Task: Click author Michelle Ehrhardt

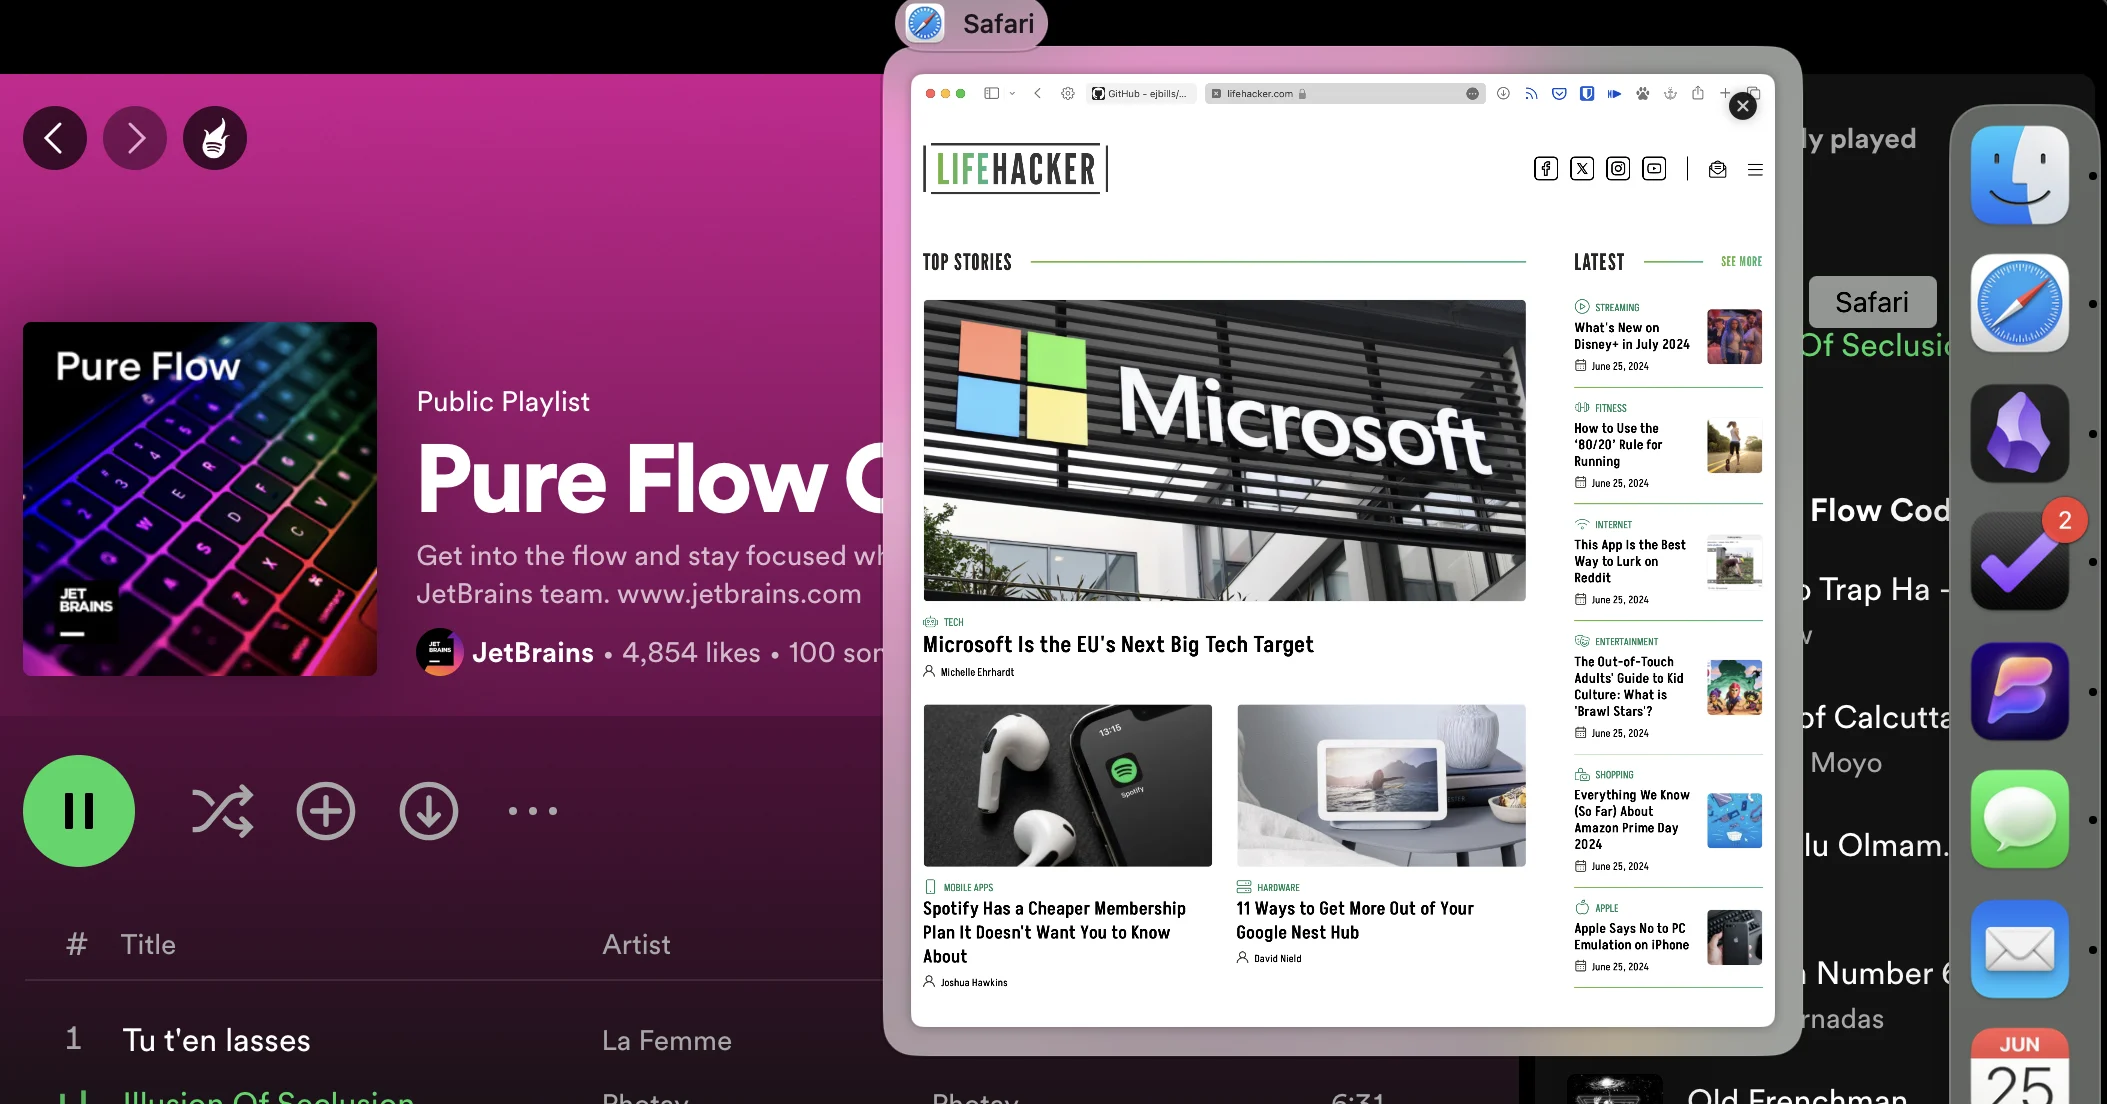Action: click(977, 672)
